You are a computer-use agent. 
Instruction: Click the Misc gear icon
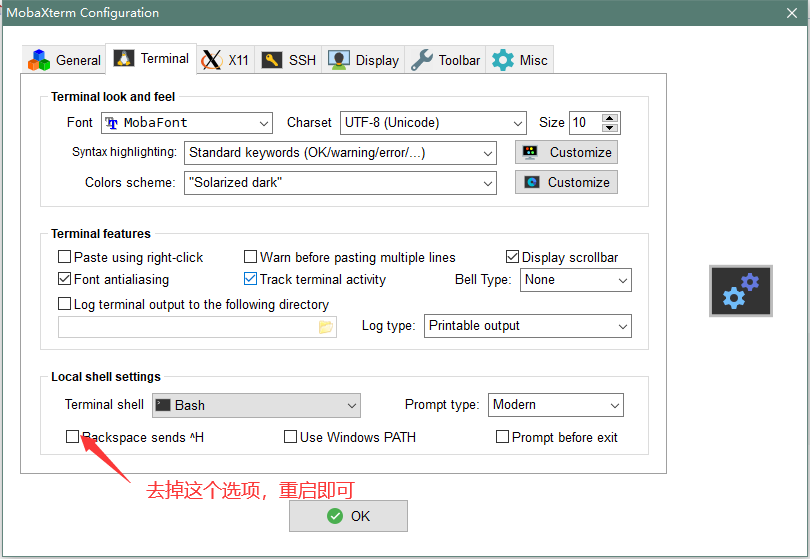click(503, 60)
